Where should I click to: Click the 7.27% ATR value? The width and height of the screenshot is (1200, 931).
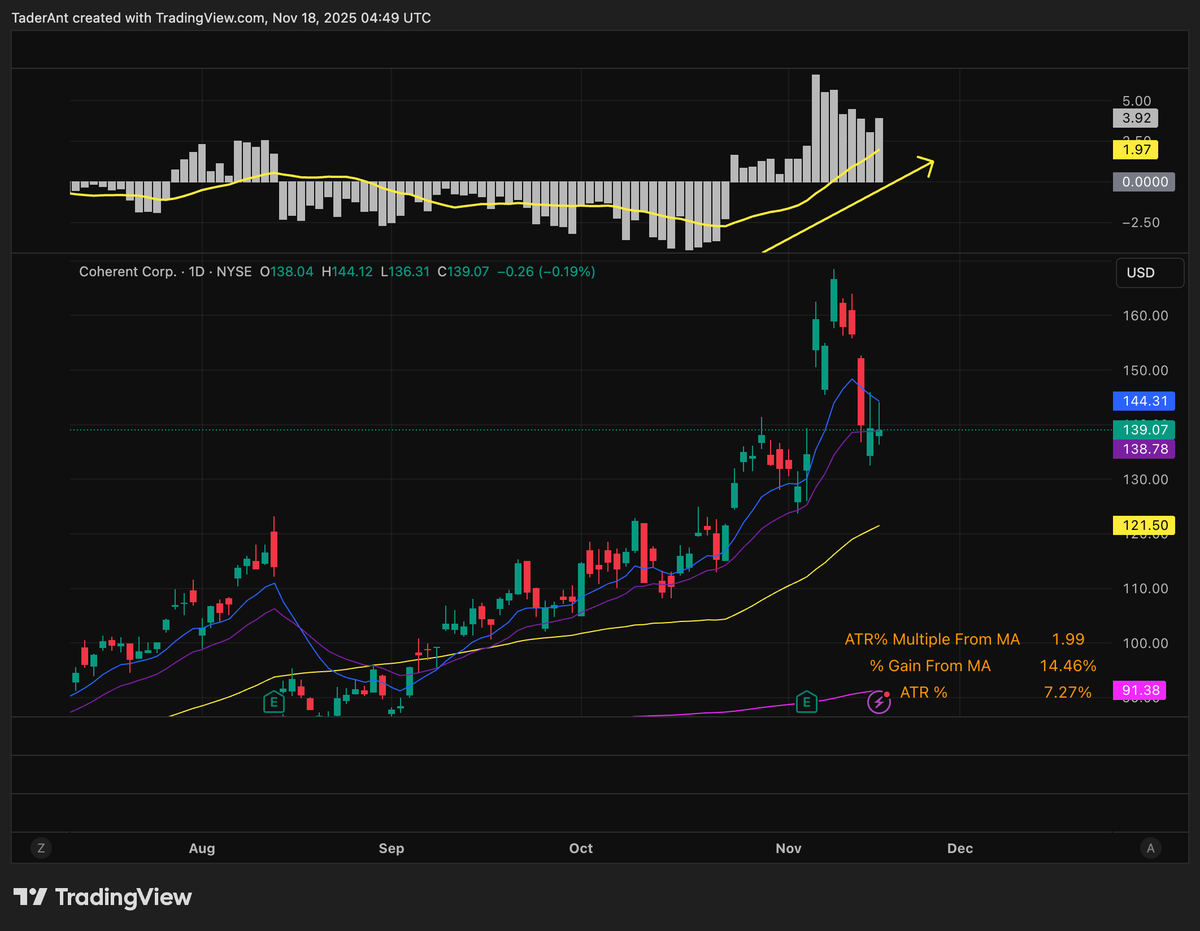1067,692
